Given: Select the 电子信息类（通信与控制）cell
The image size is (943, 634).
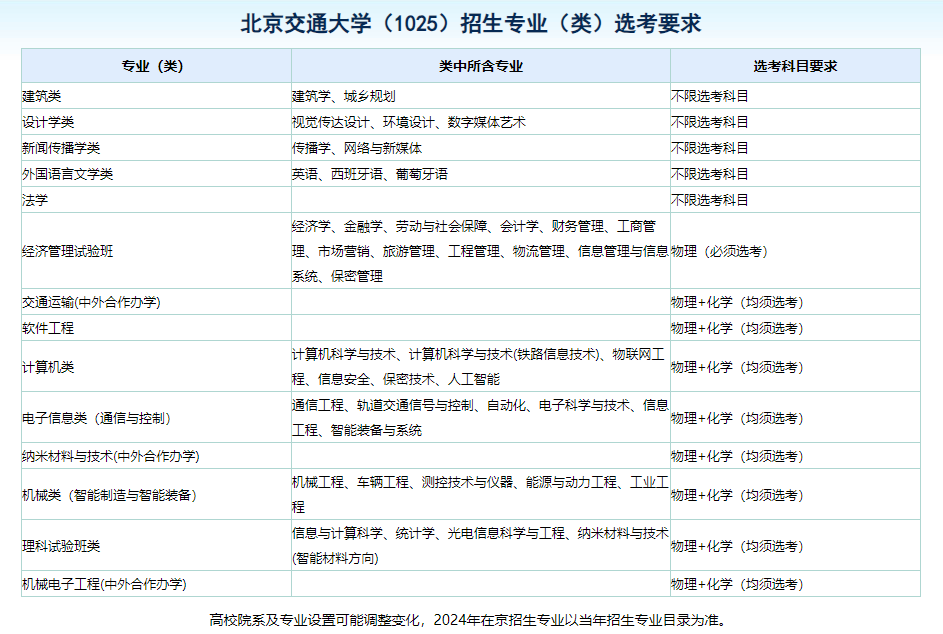Looking at the screenshot, I should pos(156,417).
